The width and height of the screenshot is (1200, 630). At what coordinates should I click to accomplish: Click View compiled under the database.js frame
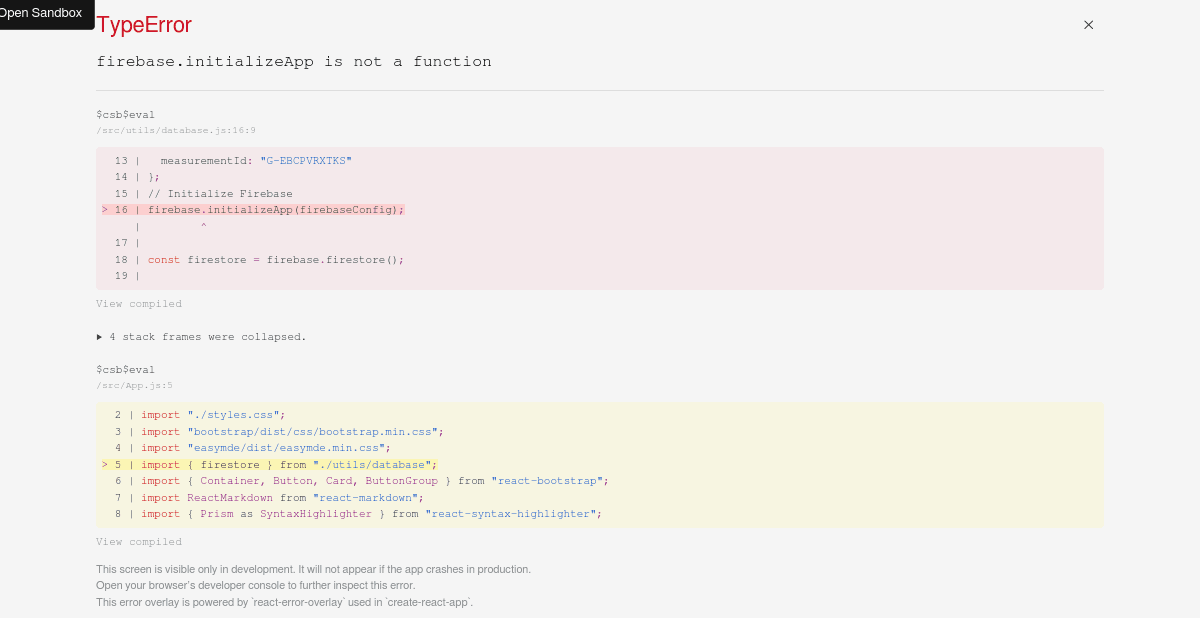139,303
